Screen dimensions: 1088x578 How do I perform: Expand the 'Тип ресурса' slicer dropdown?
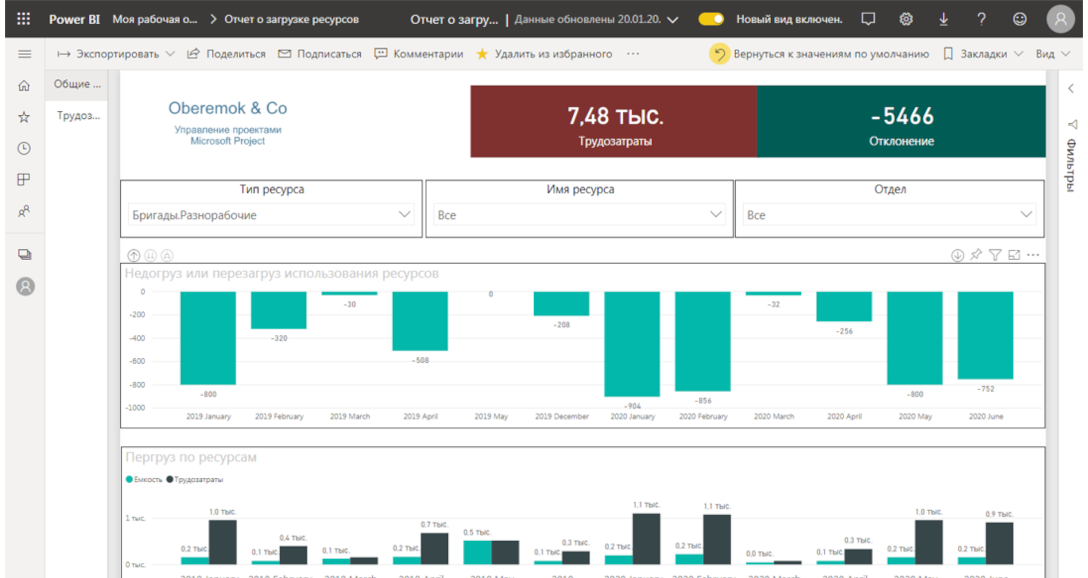[x=404, y=215]
